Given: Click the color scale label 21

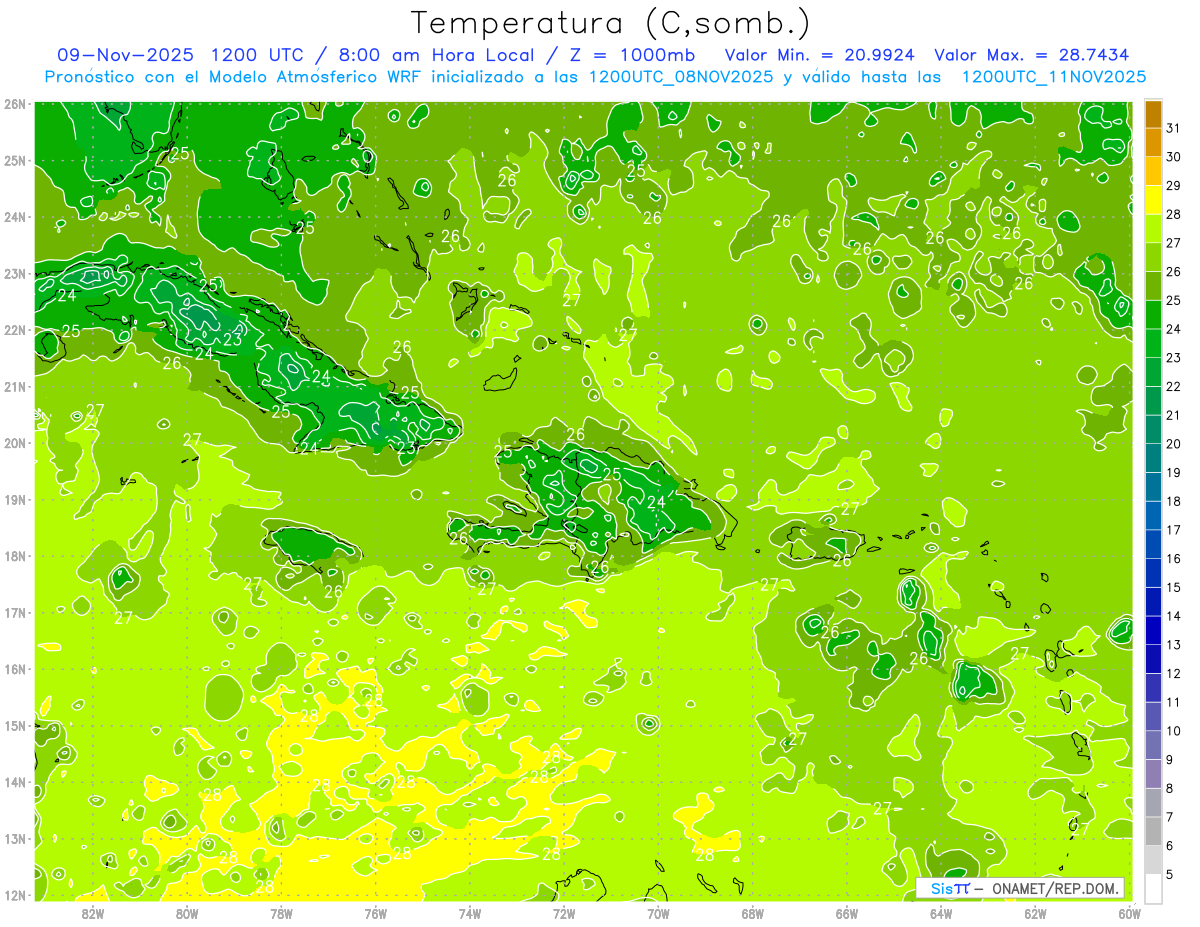Looking at the screenshot, I should 1173,415.
